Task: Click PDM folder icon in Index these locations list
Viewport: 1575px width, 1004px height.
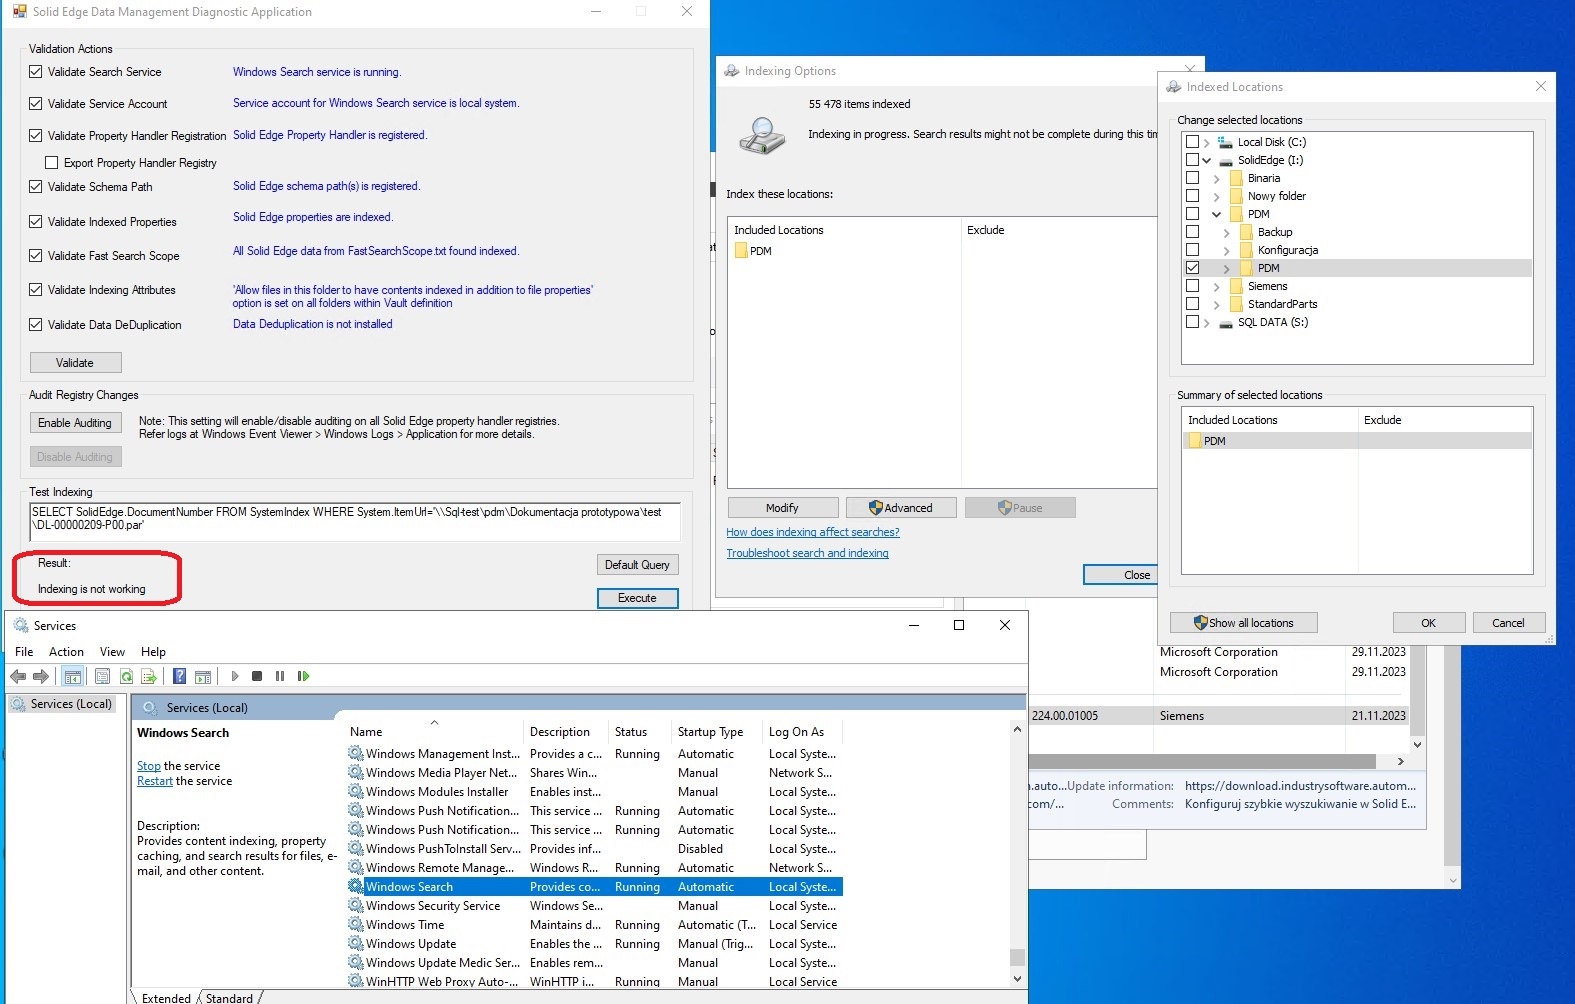Action: [741, 251]
